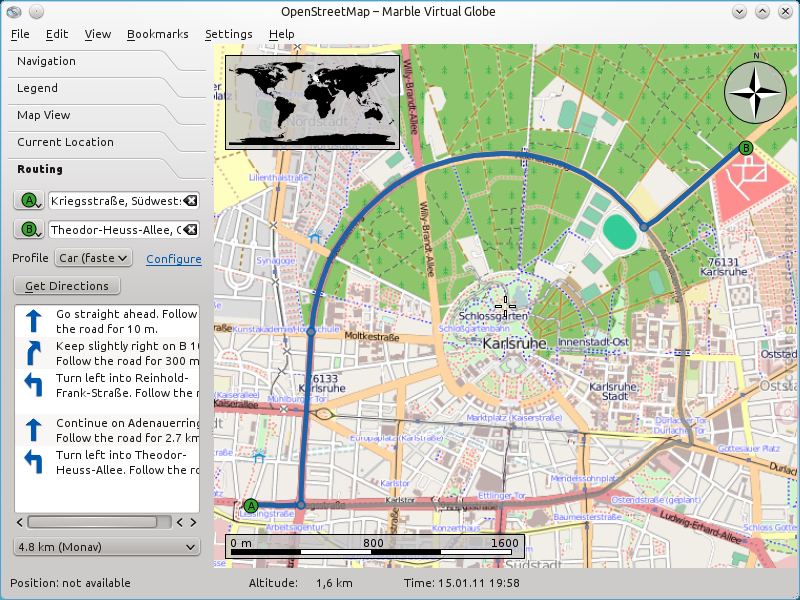Click the green A start marker on map
This screenshot has width=800, height=600.
click(x=251, y=506)
